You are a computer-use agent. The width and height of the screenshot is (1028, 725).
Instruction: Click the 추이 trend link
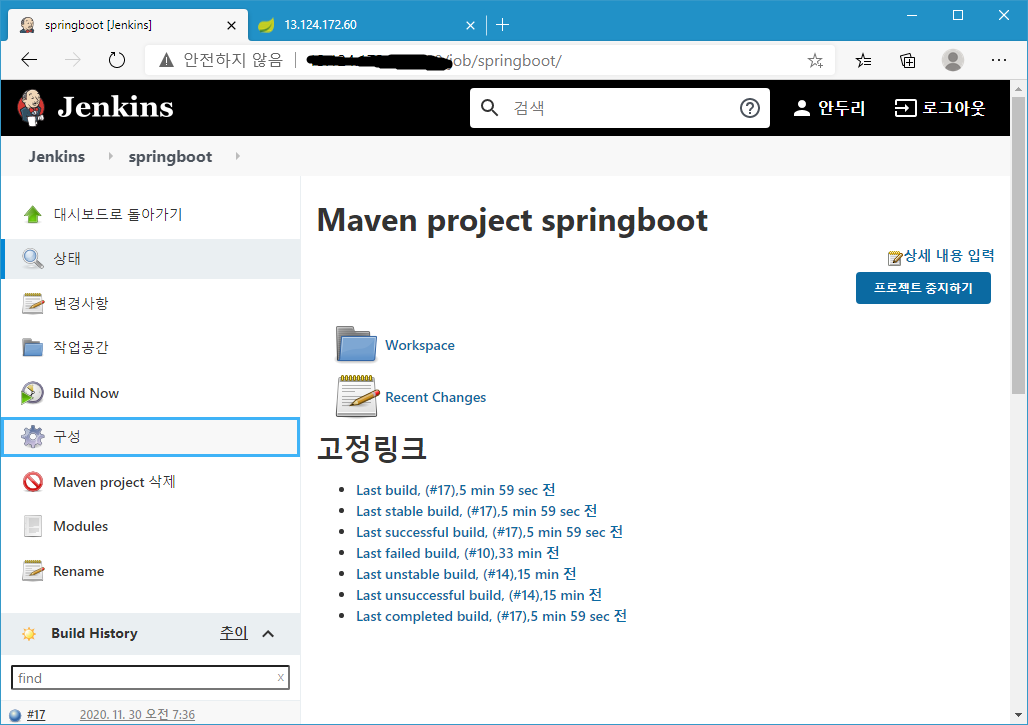pos(233,633)
